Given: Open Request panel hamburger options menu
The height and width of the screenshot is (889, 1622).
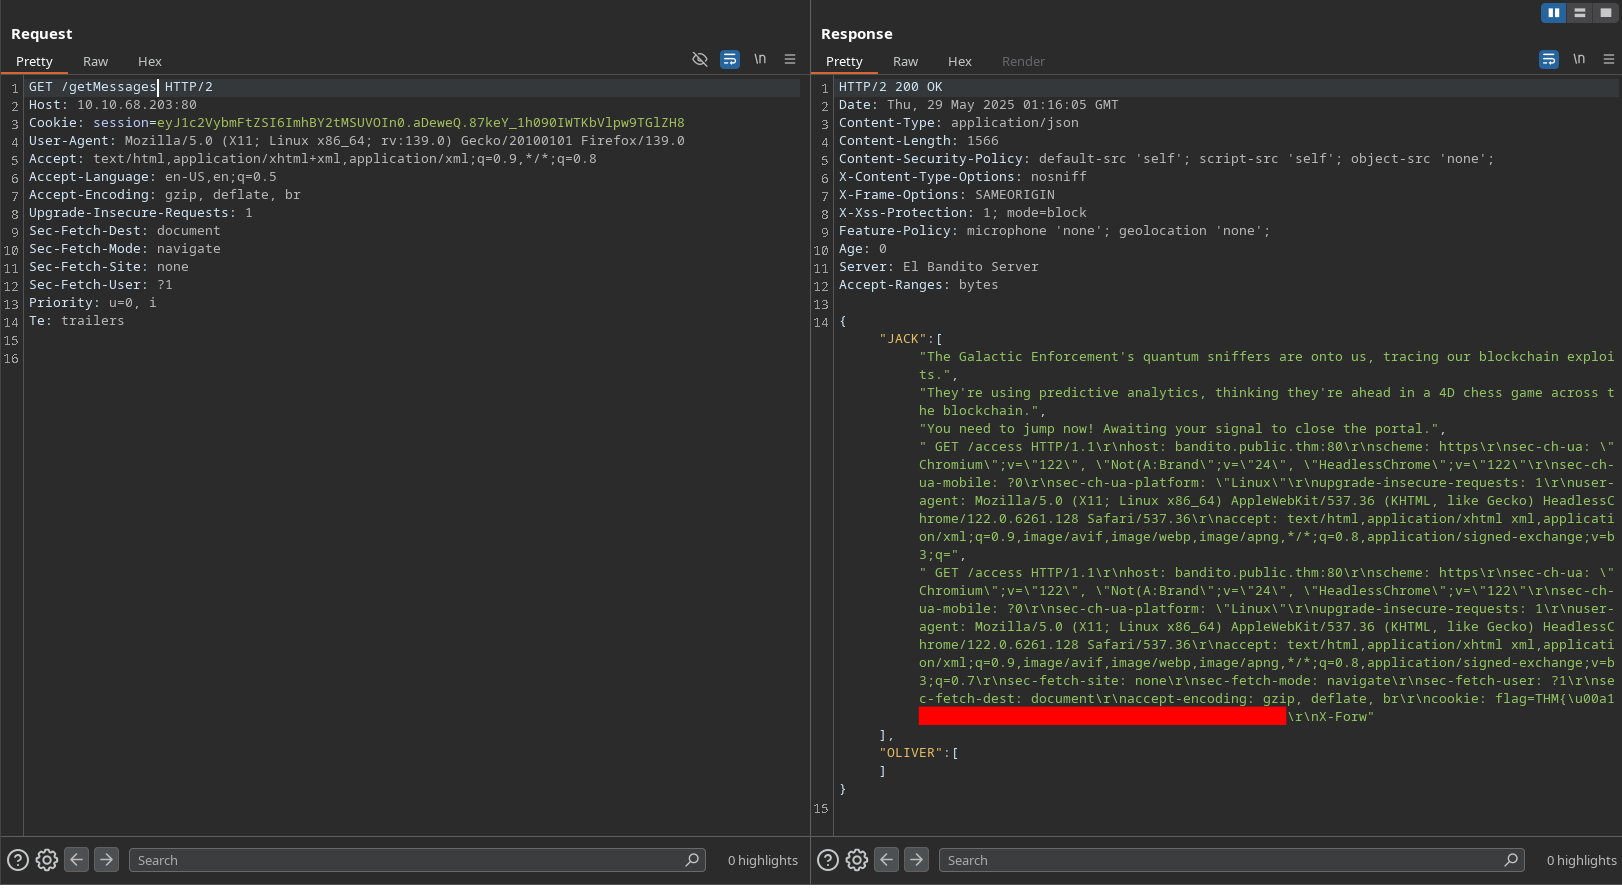Looking at the screenshot, I should click(x=790, y=59).
